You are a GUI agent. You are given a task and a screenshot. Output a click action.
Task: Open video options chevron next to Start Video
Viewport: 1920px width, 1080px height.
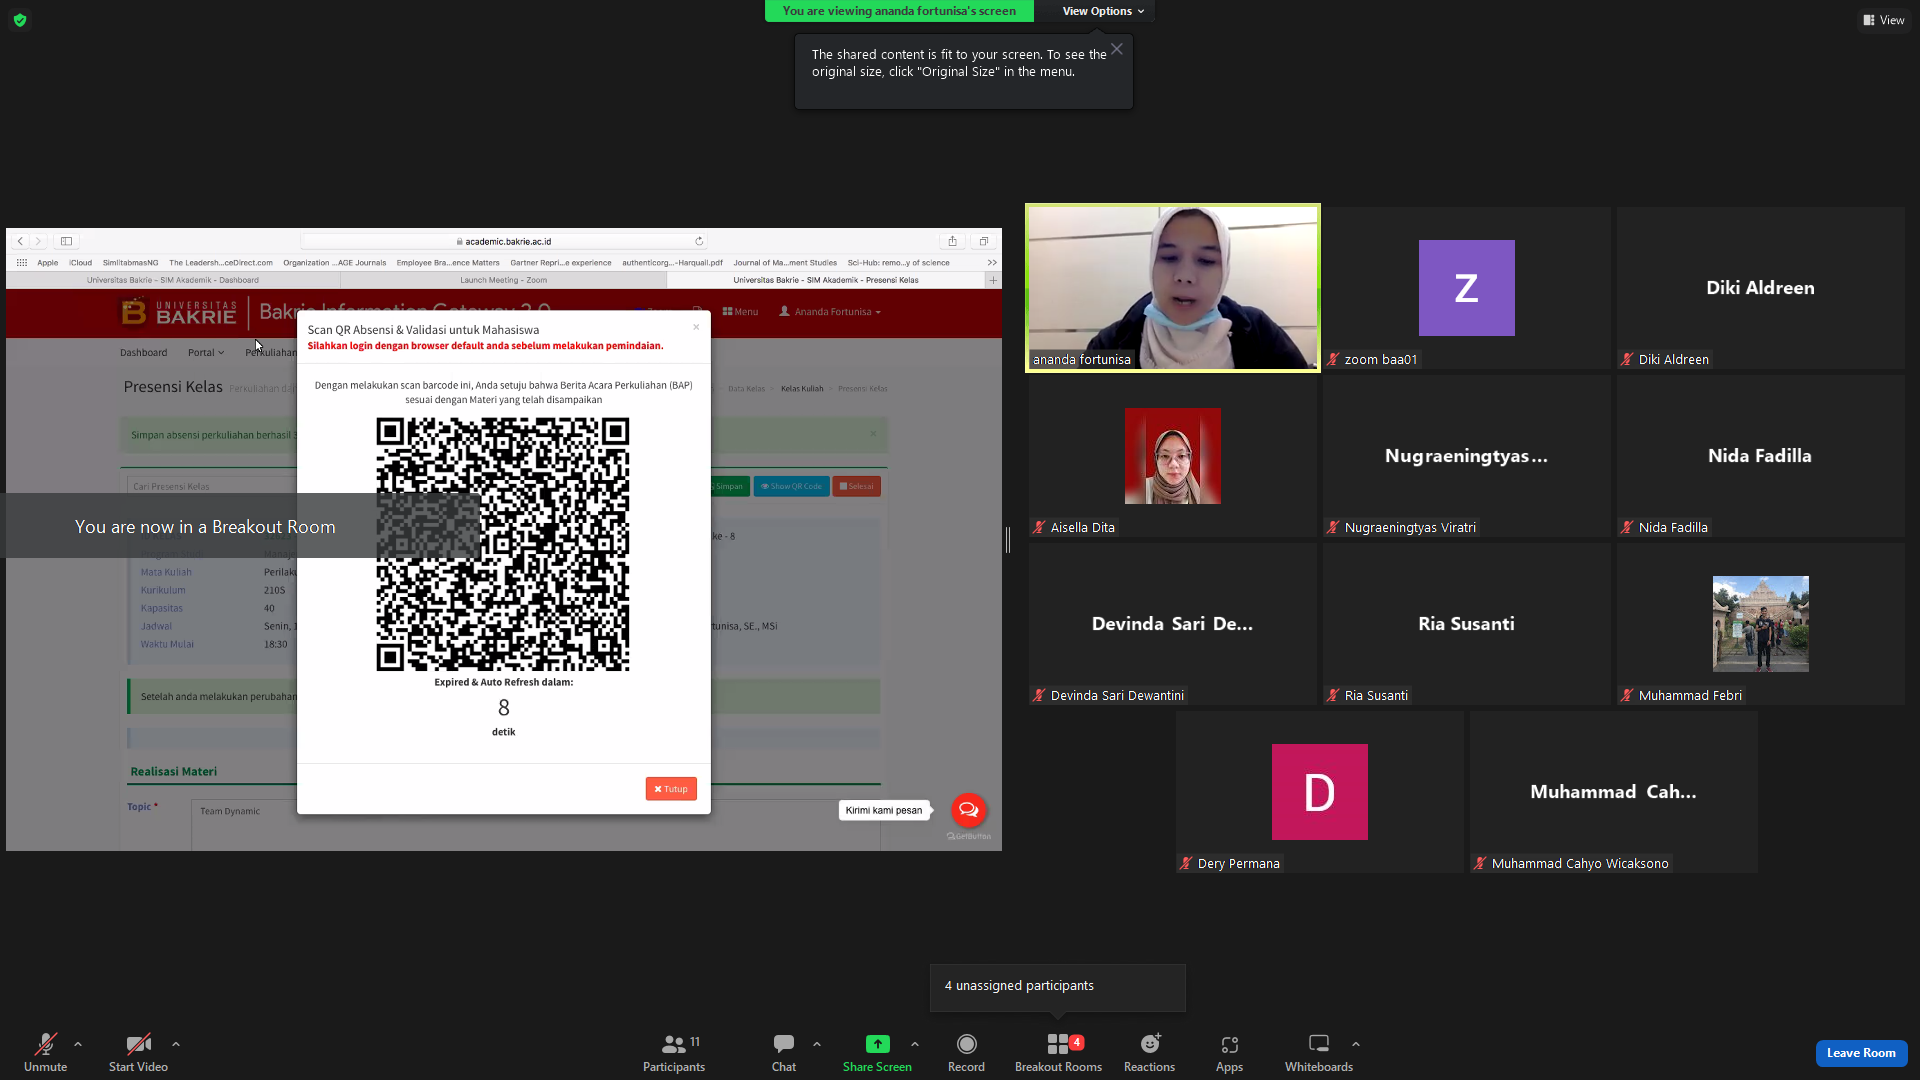coord(176,1044)
